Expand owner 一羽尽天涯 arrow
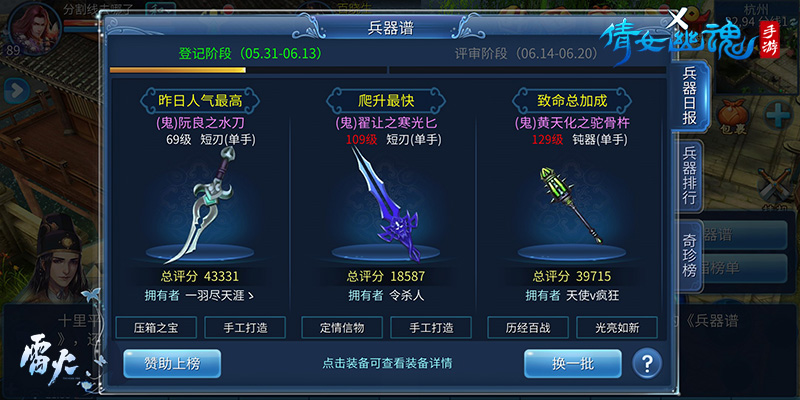 pos(251,296)
